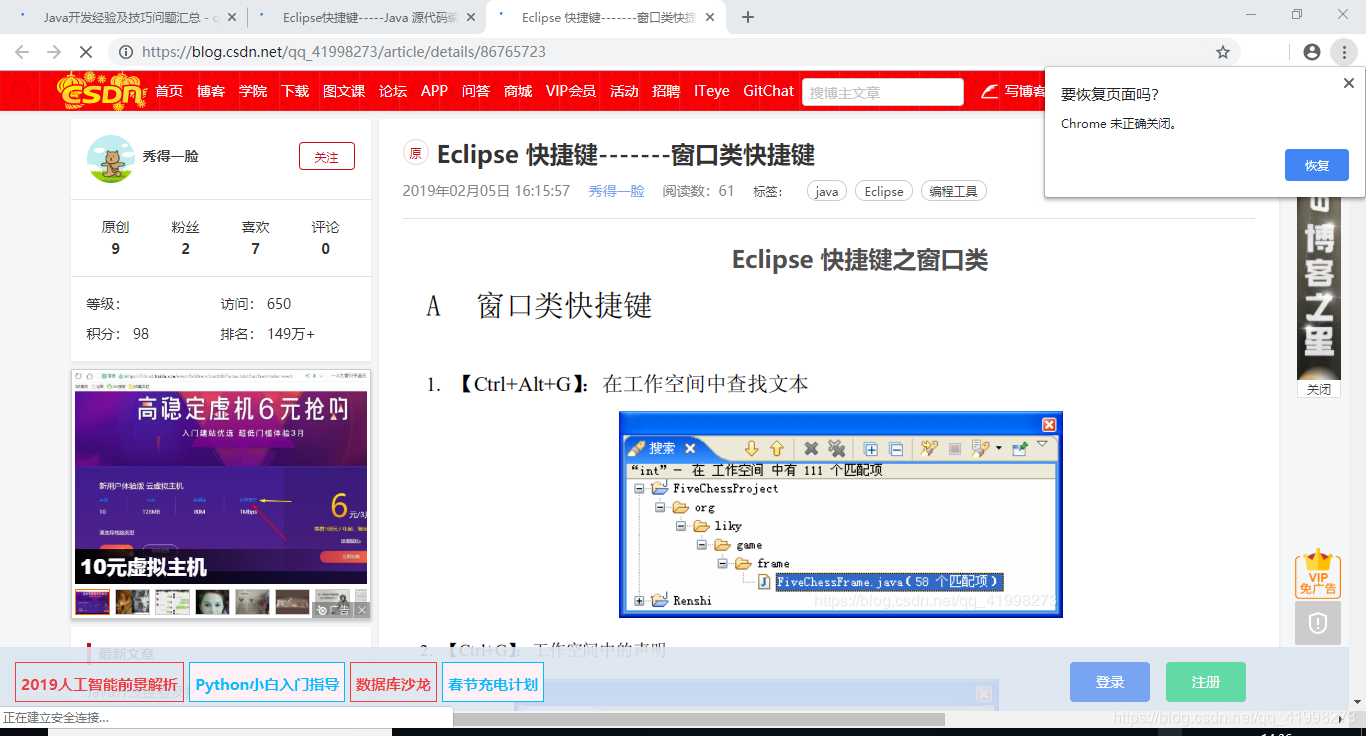Open a new browser tab
Viewport: 1366px width, 736px height.
tap(747, 17)
